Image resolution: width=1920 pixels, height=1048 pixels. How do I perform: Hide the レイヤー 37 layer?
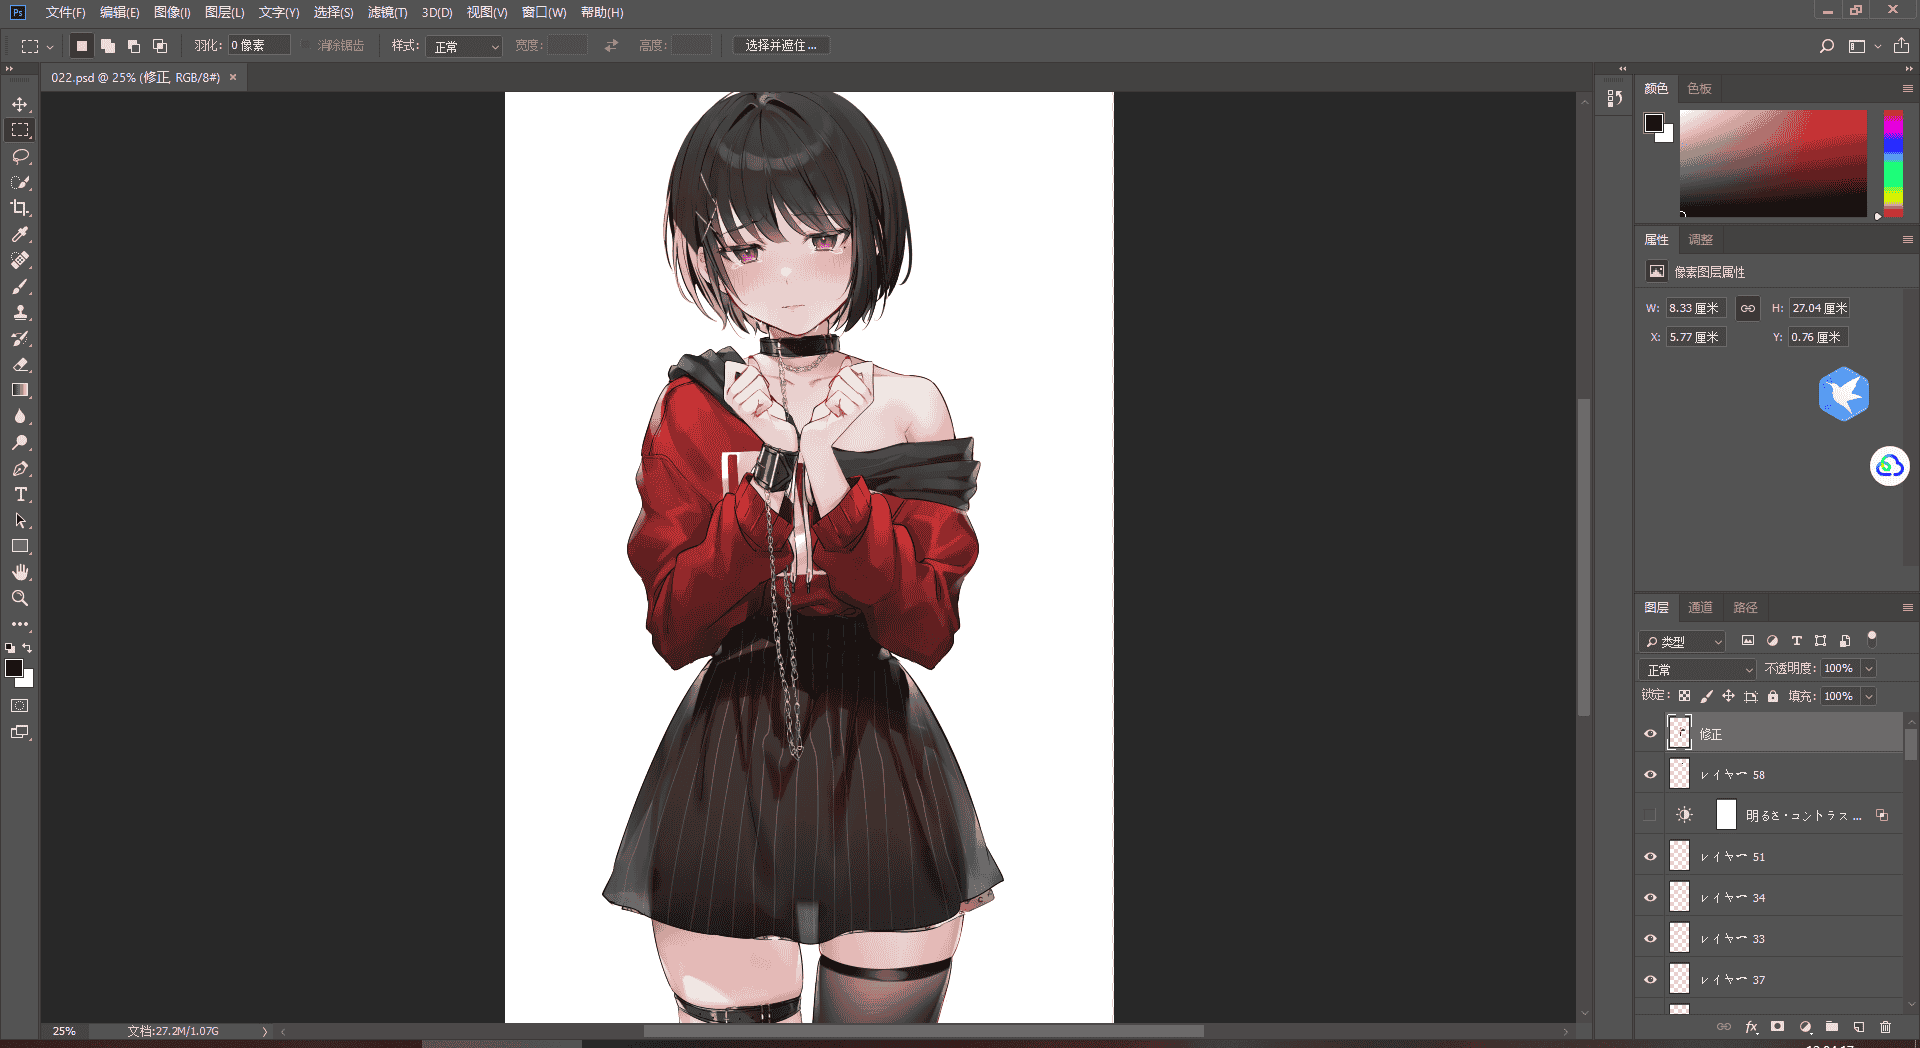1651,980
